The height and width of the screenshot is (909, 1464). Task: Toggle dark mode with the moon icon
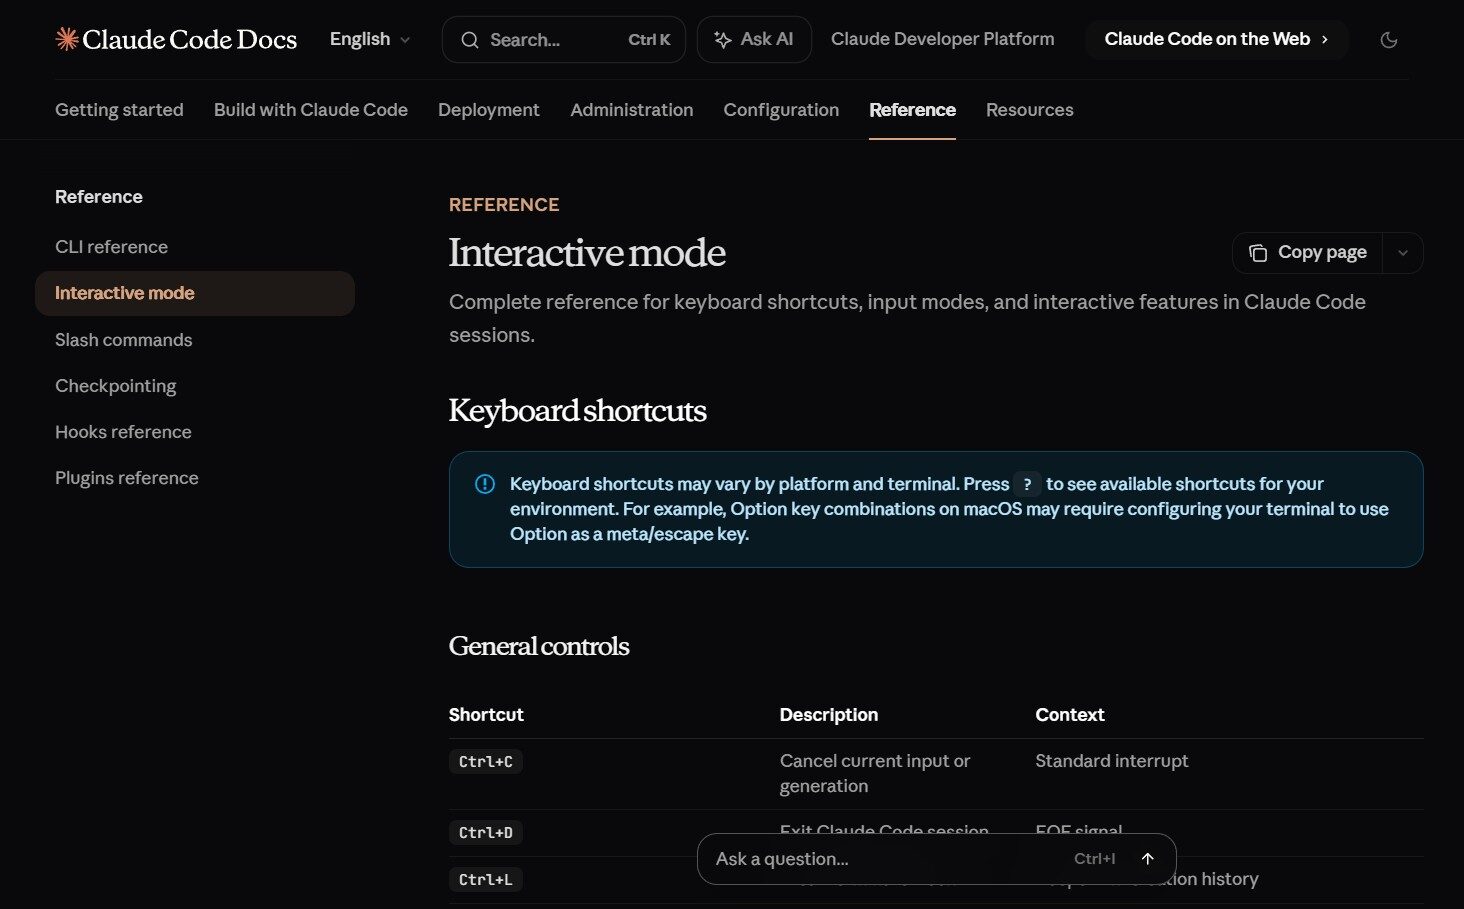(1388, 40)
